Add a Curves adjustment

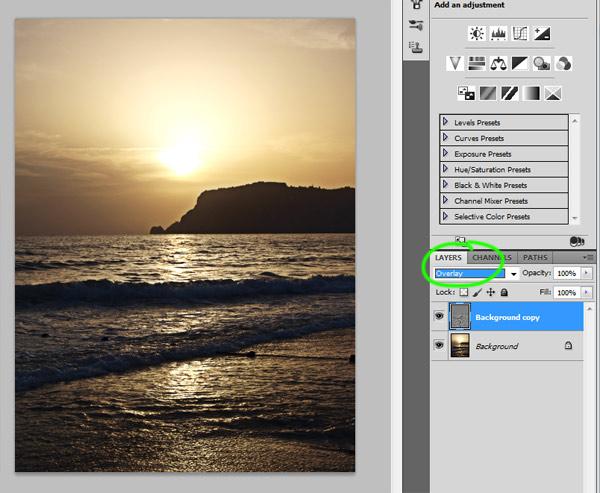(x=520, y=33)
